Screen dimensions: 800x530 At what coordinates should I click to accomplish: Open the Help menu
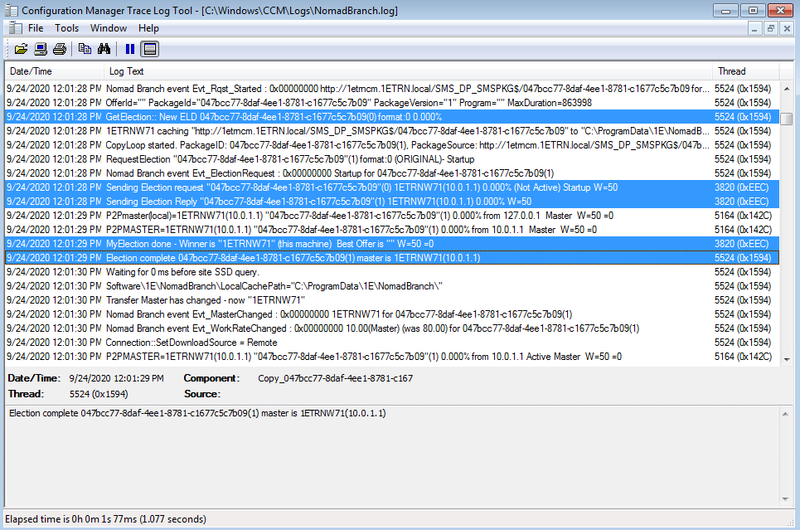point(149,28)
